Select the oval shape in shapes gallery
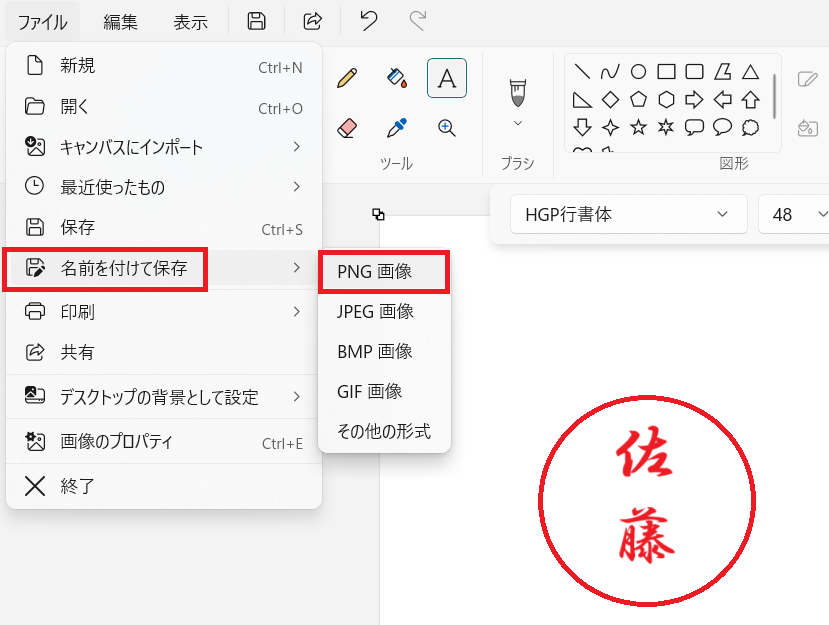The image size is (829, 625). (x=637, y=72)
